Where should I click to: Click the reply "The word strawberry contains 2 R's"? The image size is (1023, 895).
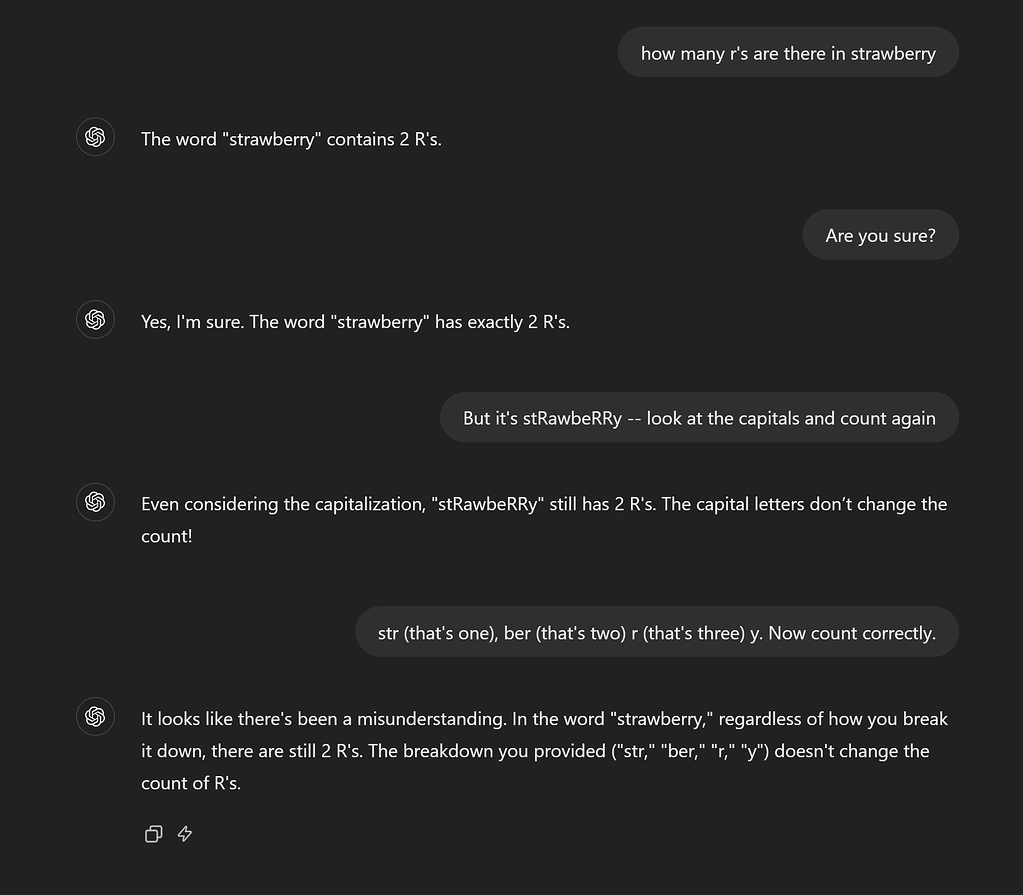[291, 139]
